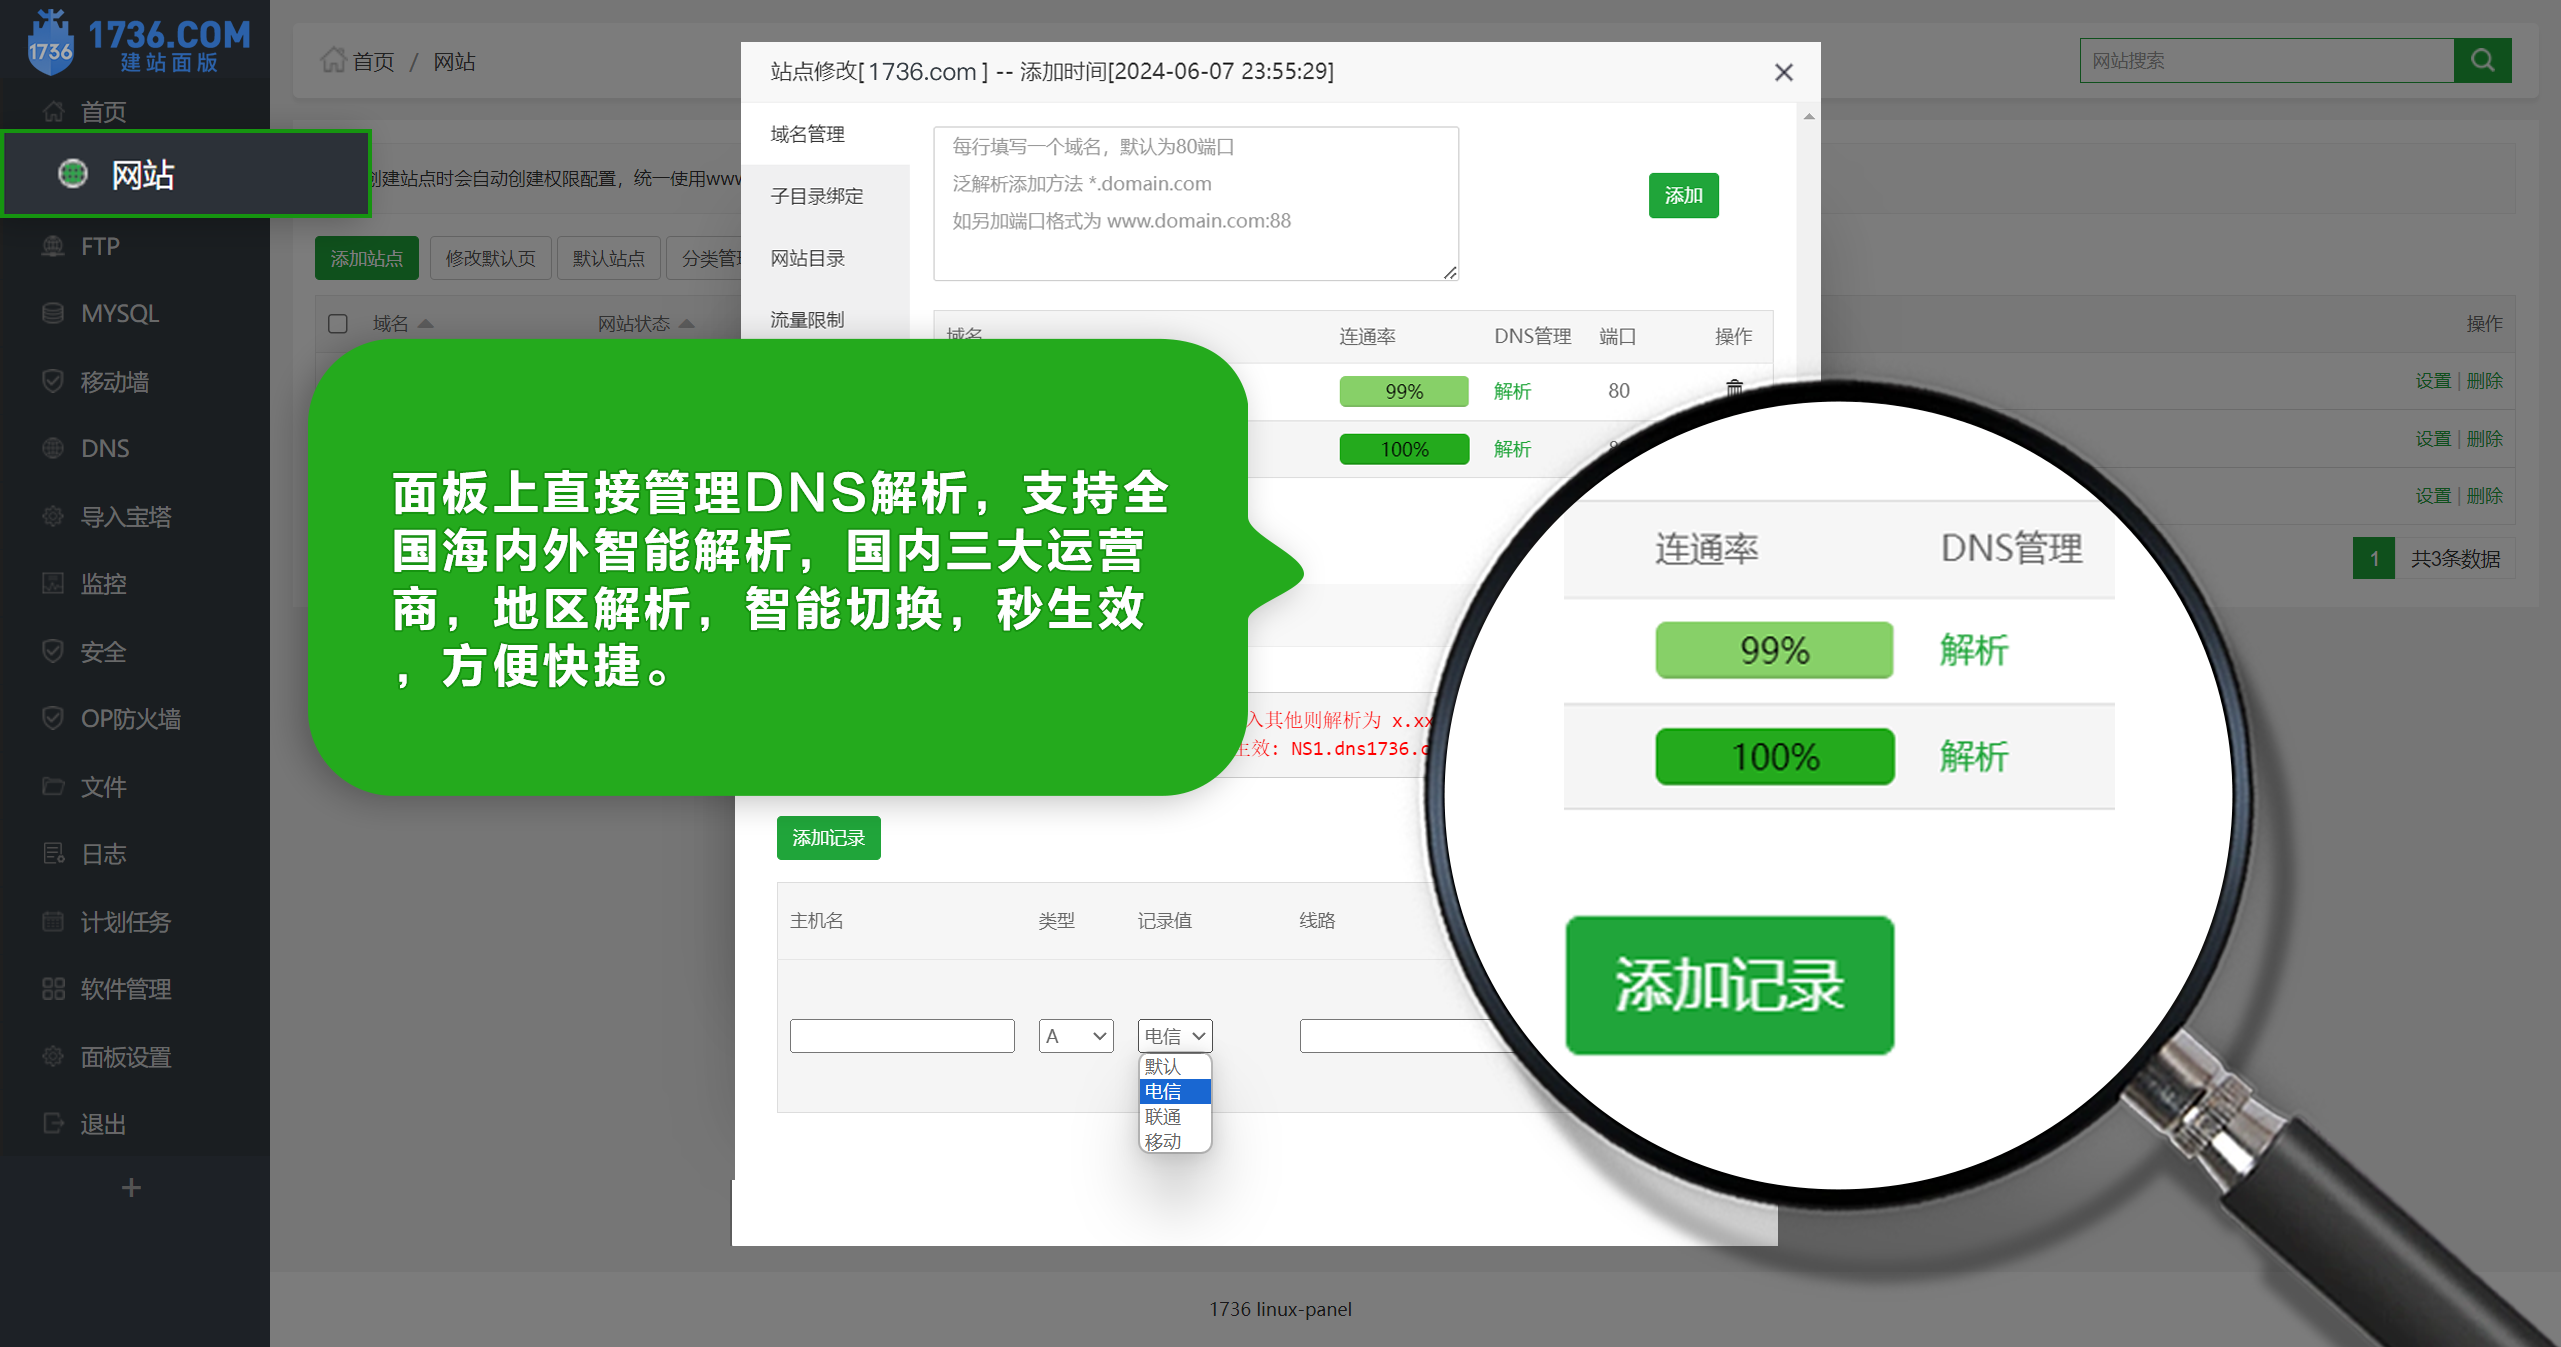Switch to 网站目录 tab
Screen dimensions: 2561x1347
click(x=825, y=258)
